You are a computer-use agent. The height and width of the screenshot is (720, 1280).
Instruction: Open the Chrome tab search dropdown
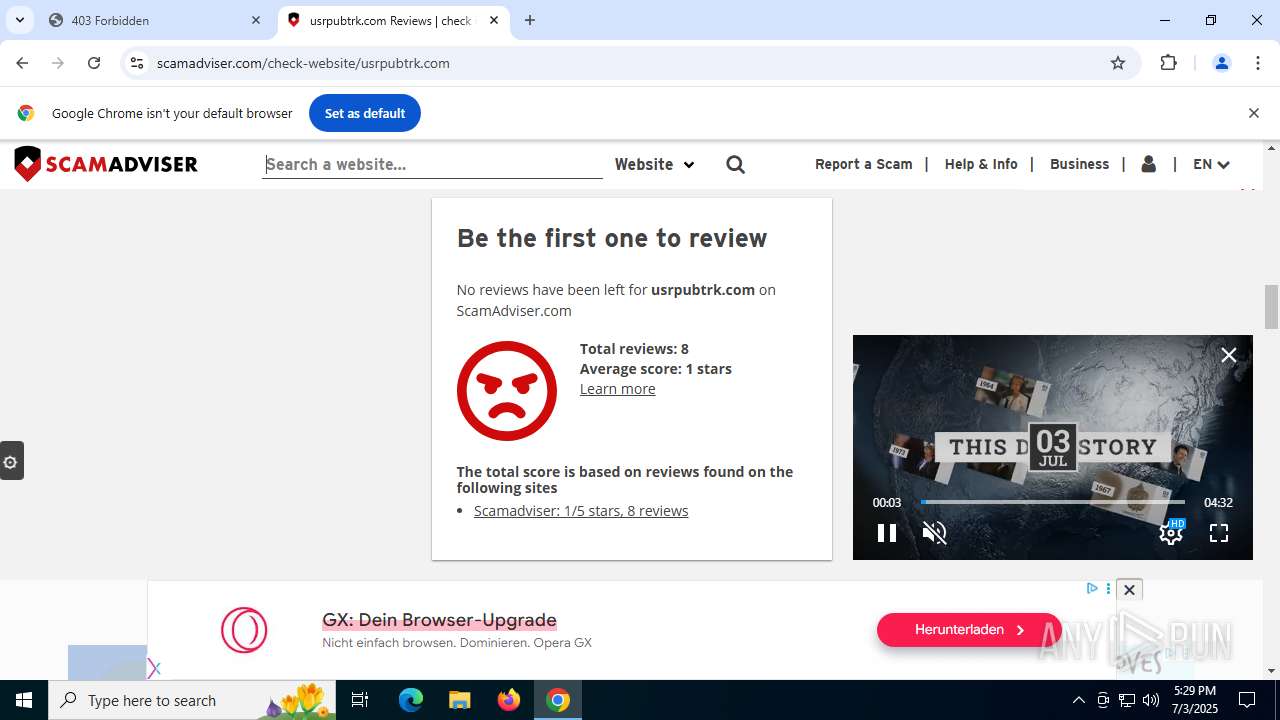pyautogui.click(x=19, y=20)
